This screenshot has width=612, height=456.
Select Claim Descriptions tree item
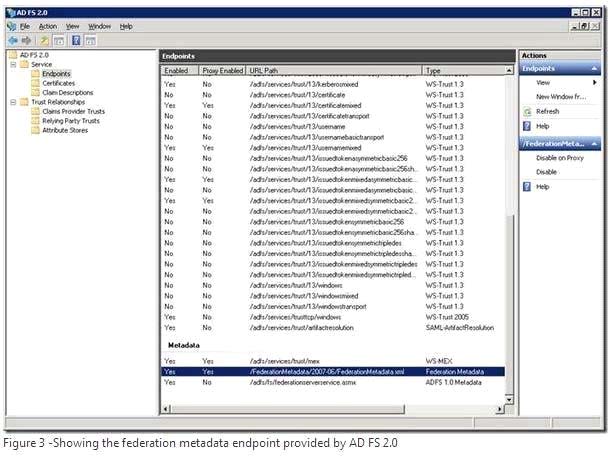pos(68,93)
